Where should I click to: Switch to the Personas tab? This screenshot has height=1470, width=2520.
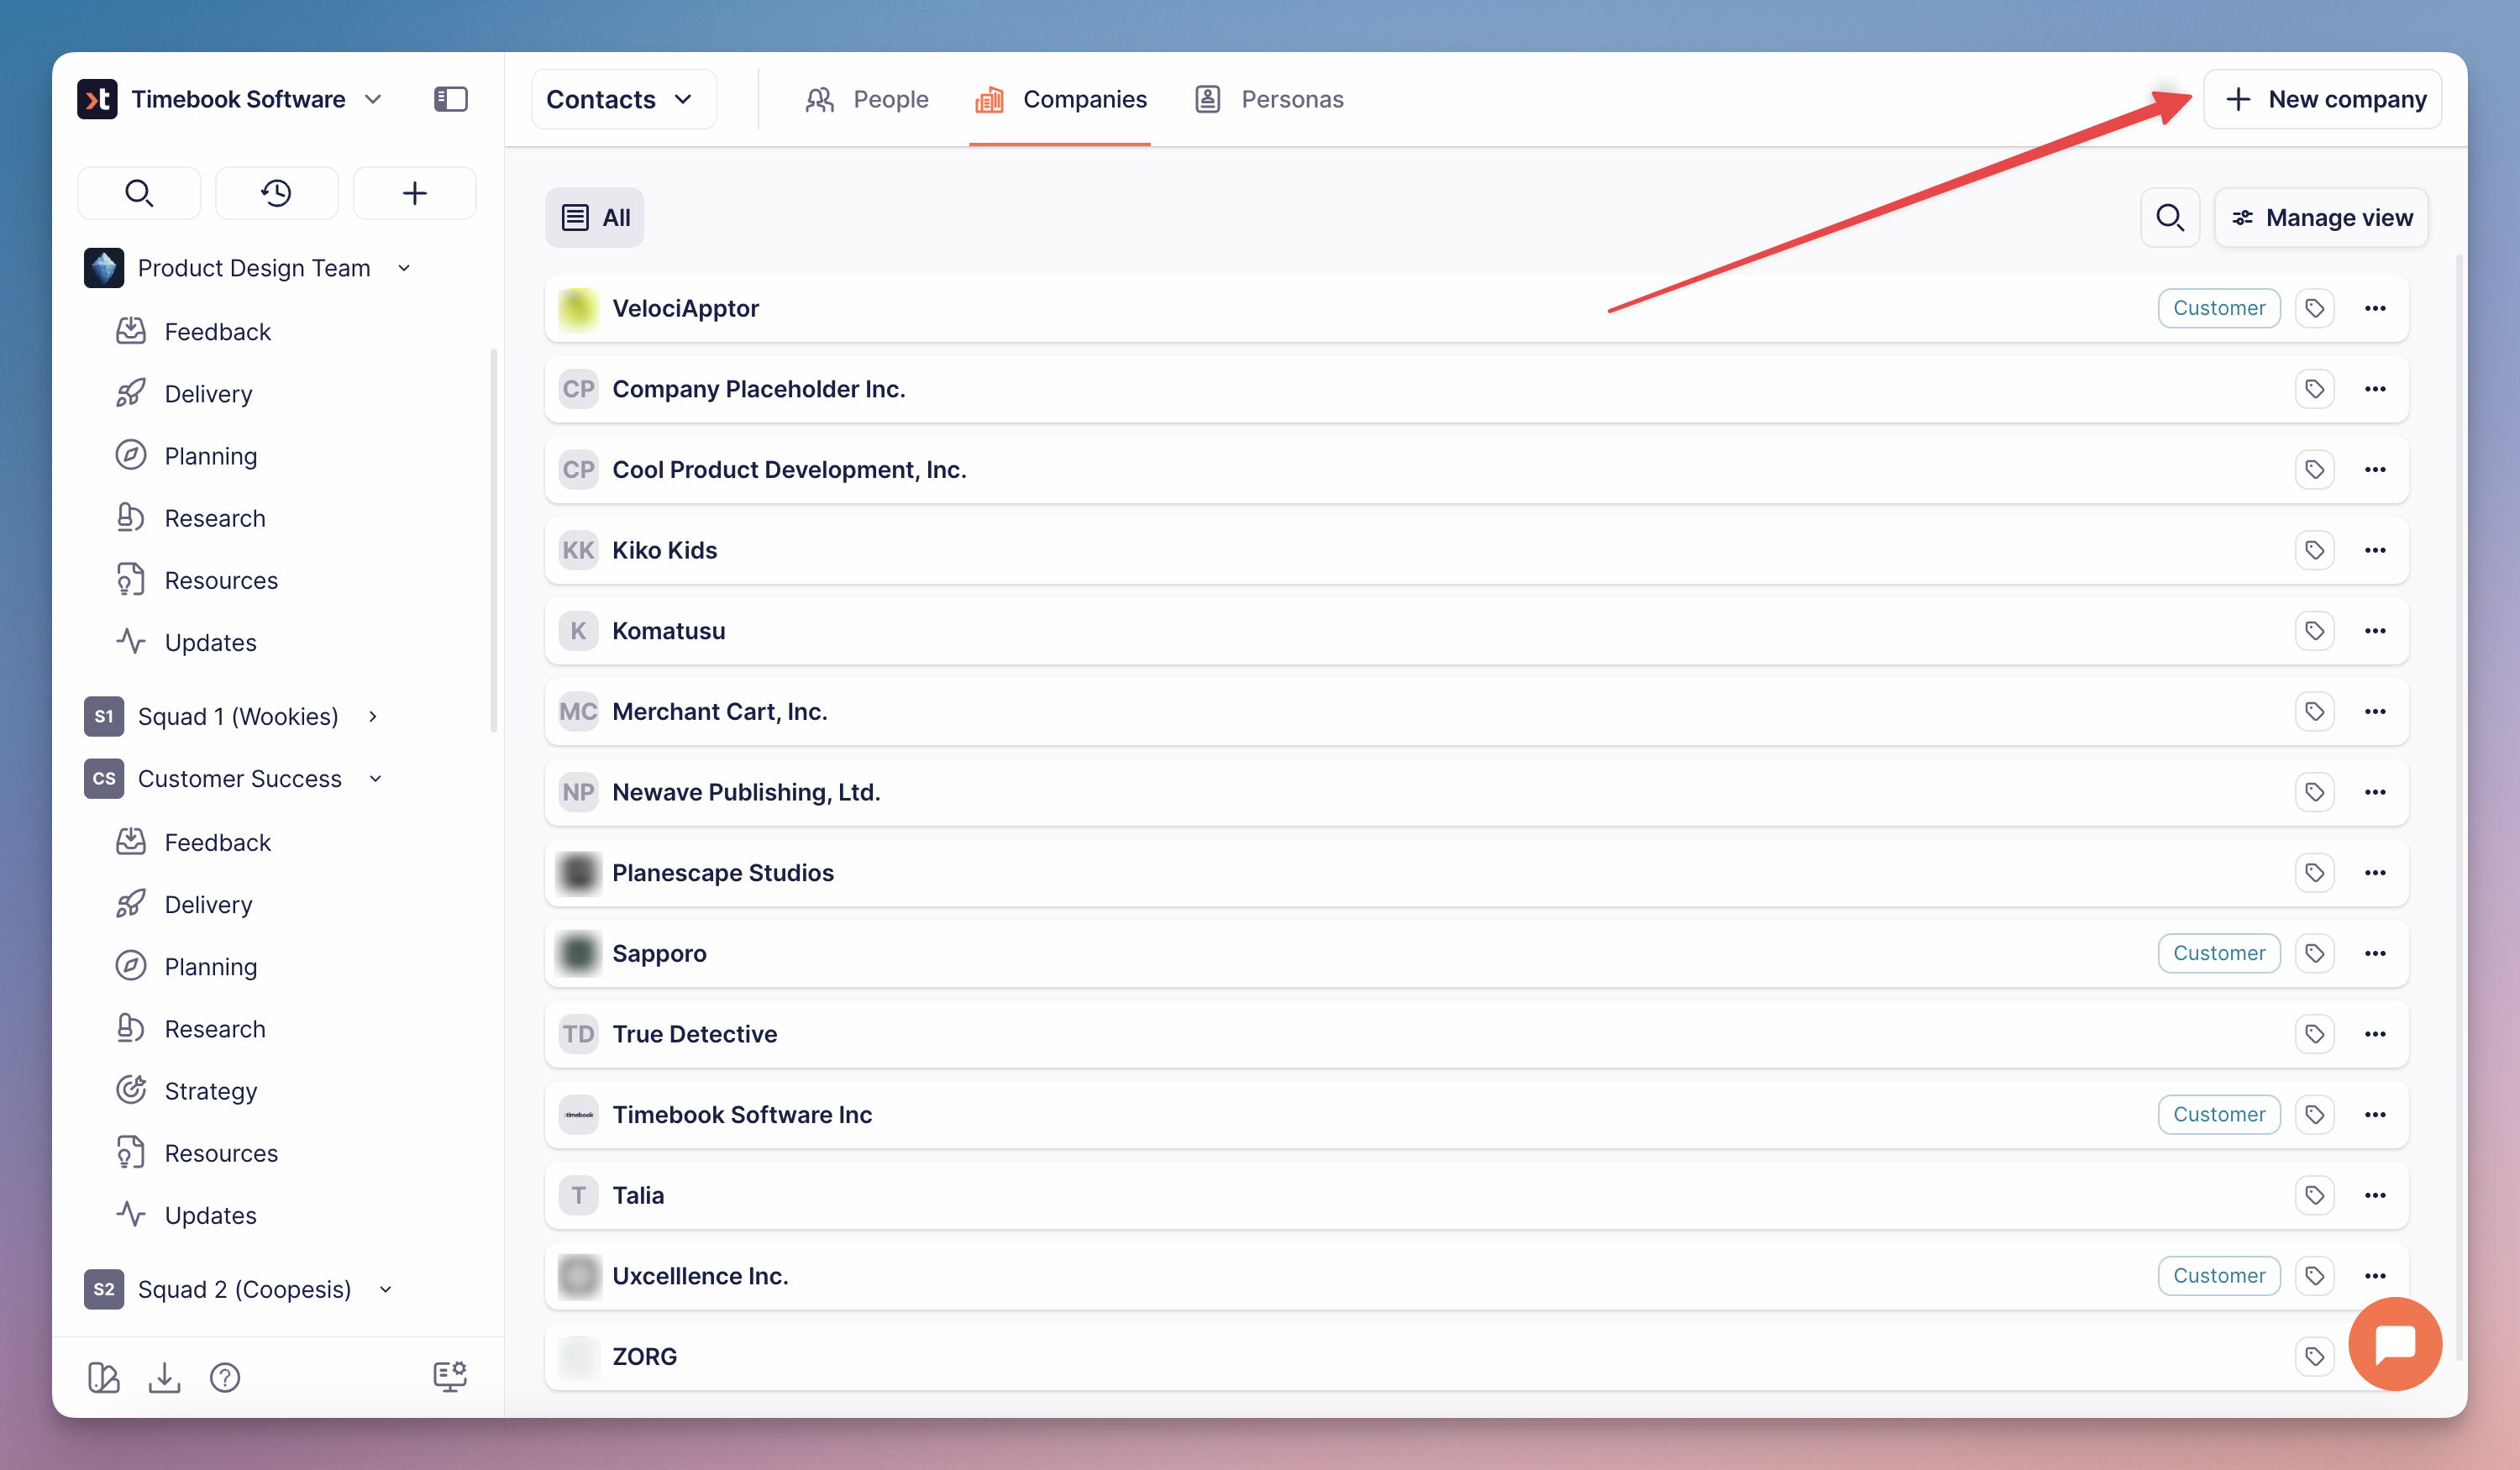pyautogui.click(x=1269, y=99)
